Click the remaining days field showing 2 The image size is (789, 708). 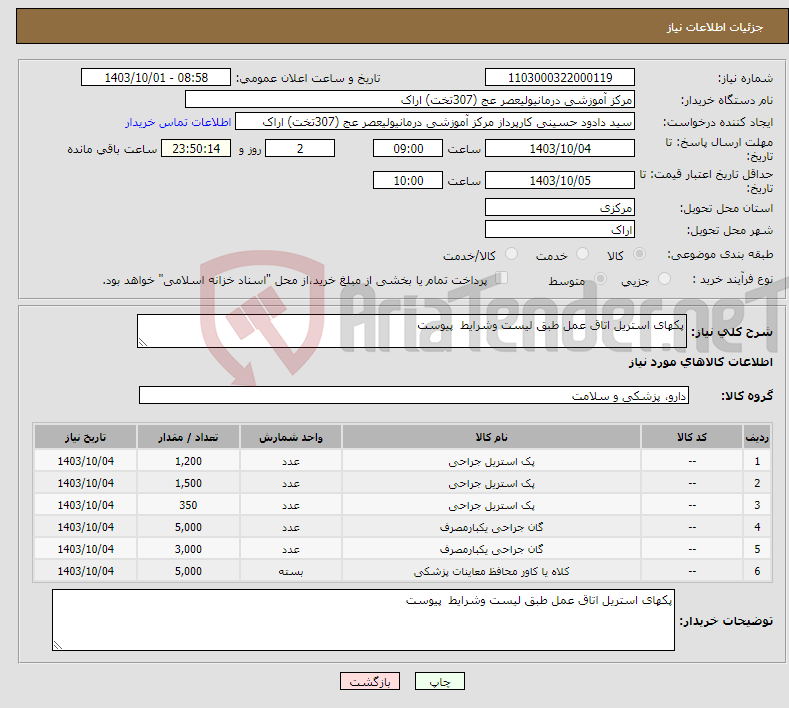(300, 148)
